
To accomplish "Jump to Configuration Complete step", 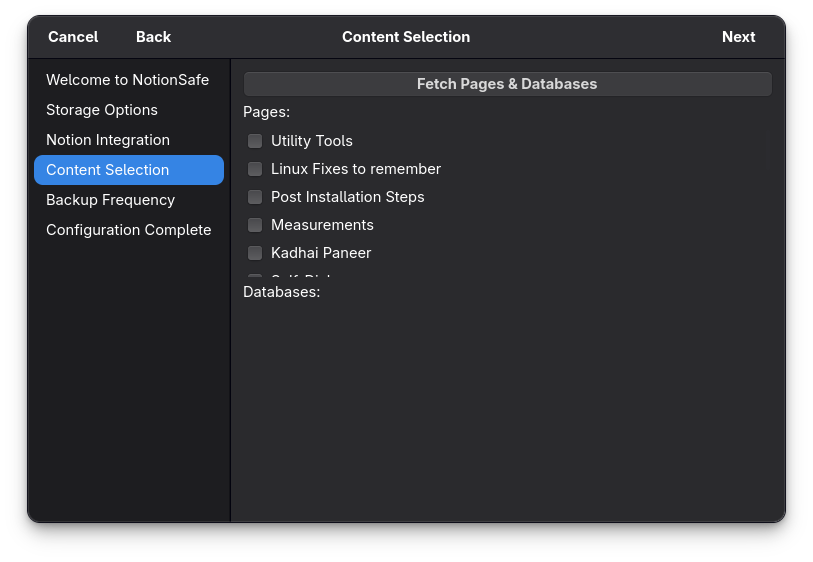I will point(128,230).
